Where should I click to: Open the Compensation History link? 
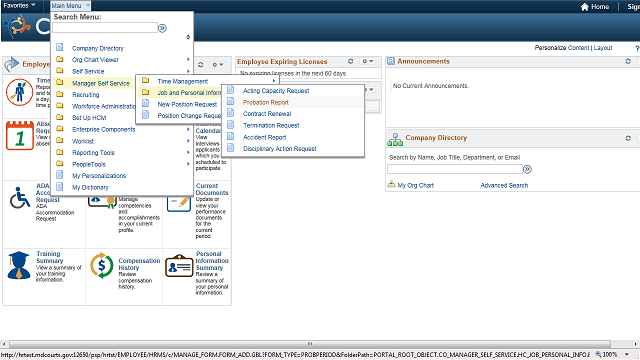point(139,264)
